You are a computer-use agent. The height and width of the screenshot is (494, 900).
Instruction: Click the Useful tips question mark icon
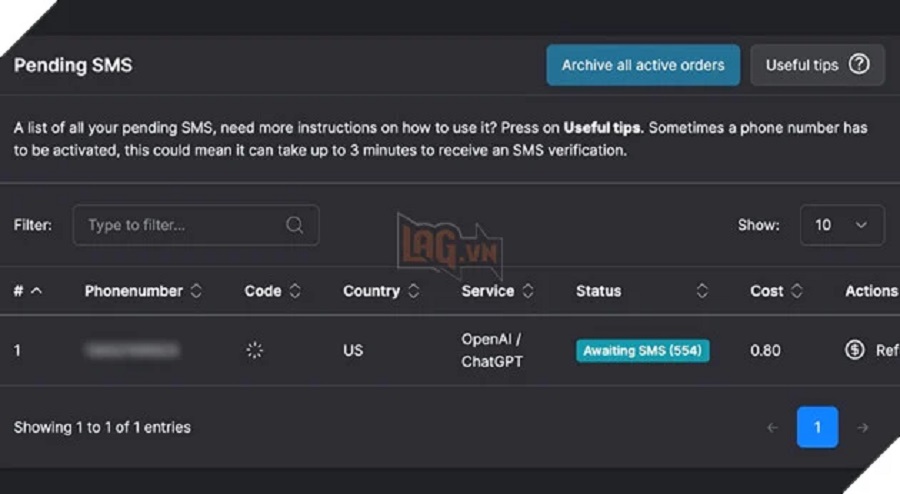click(859, 65)
